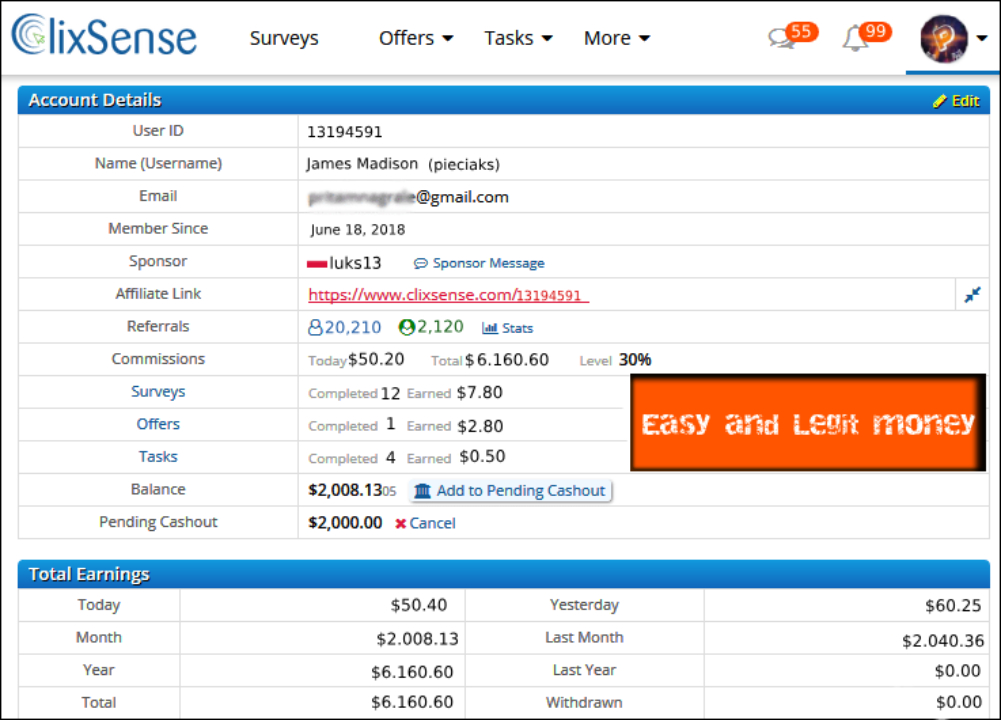The height and width of the screenshot is (720, 1001).
Task: Open the referrals Stats bar chart icon
Action: pyautogui.click(x=490, y=328)
